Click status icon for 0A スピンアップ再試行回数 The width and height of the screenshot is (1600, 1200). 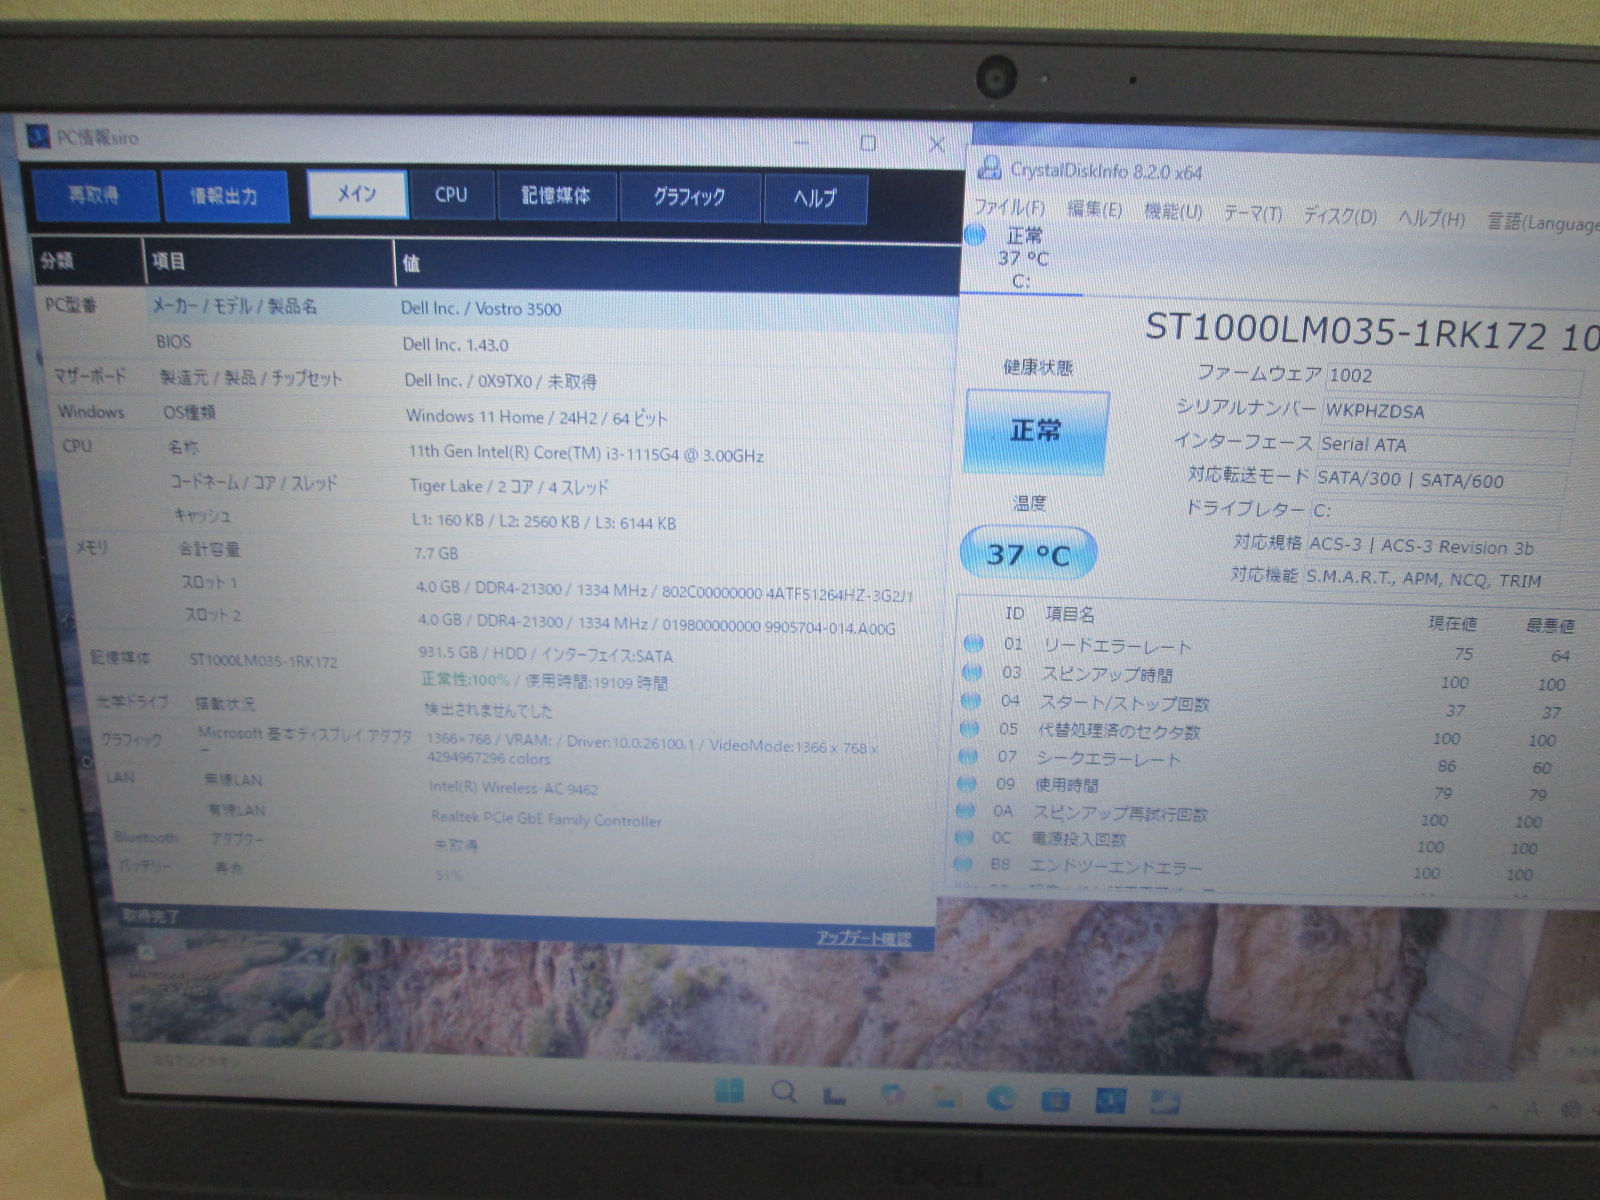point(966,810)
